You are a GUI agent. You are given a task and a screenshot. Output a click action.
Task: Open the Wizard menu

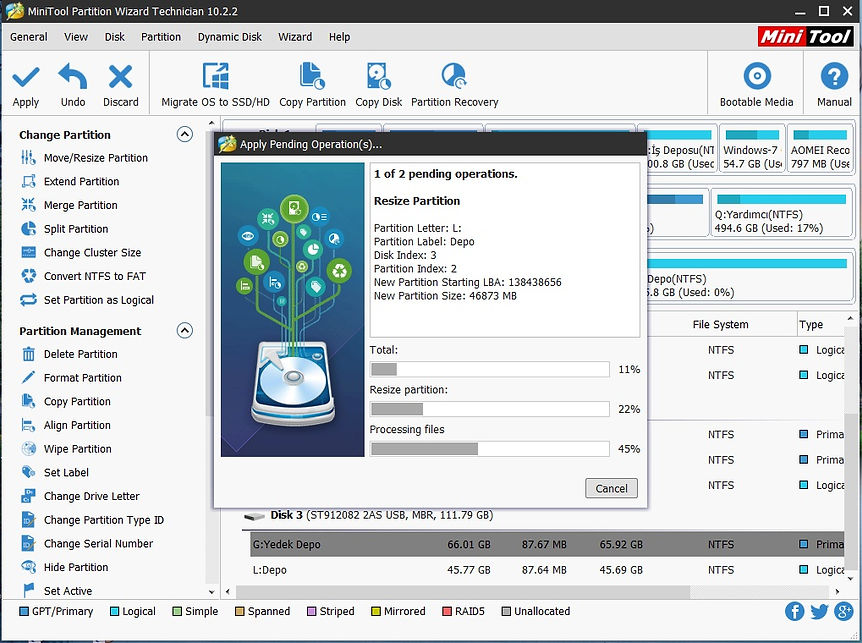[295, 37]
